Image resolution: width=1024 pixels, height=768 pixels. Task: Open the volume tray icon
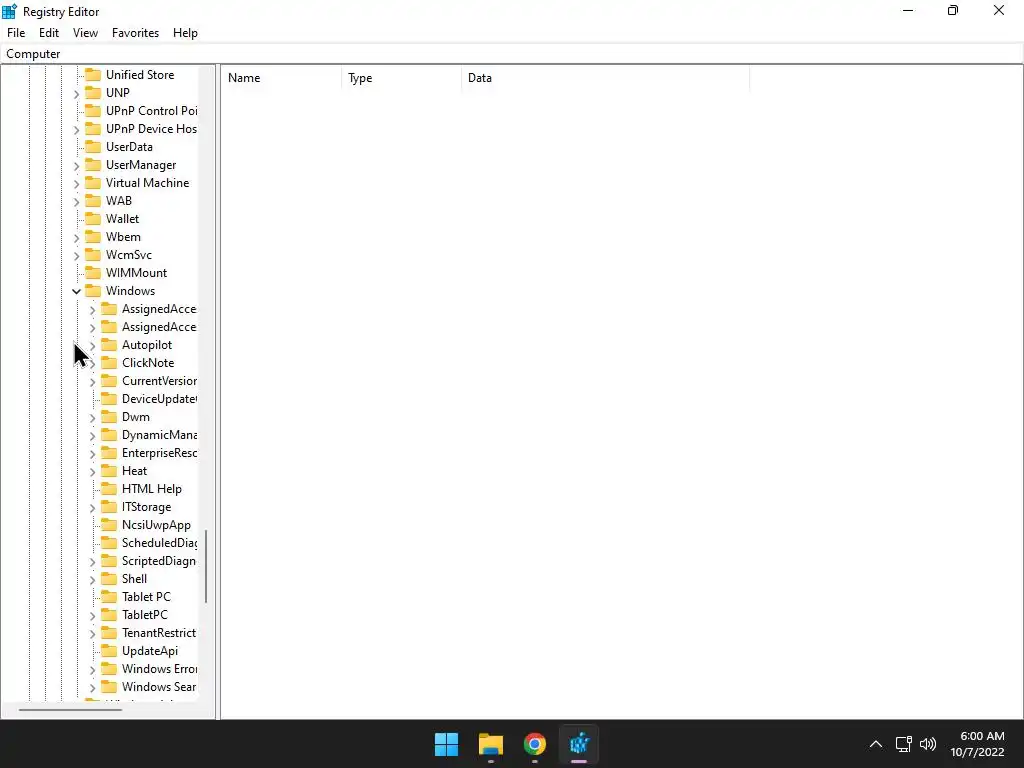927,744
